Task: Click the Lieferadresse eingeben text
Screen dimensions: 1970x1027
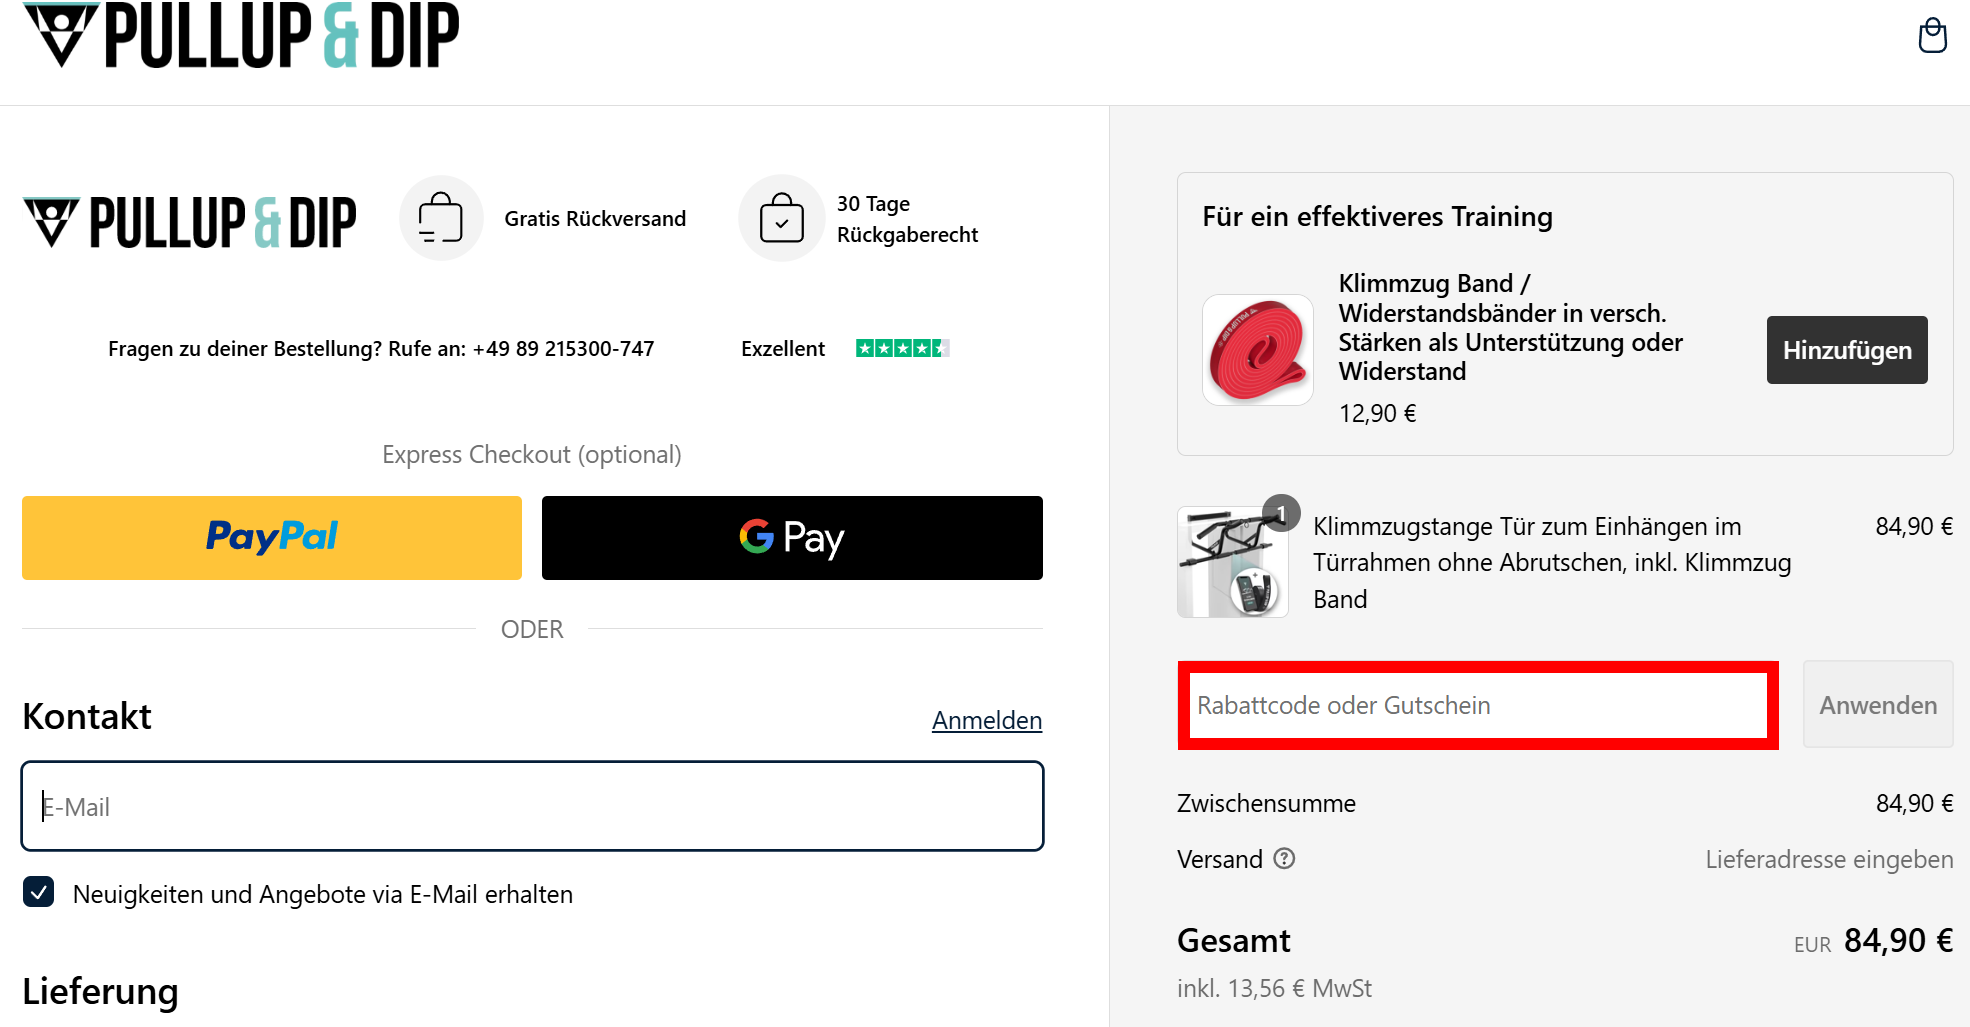Action: point(1829,859)
